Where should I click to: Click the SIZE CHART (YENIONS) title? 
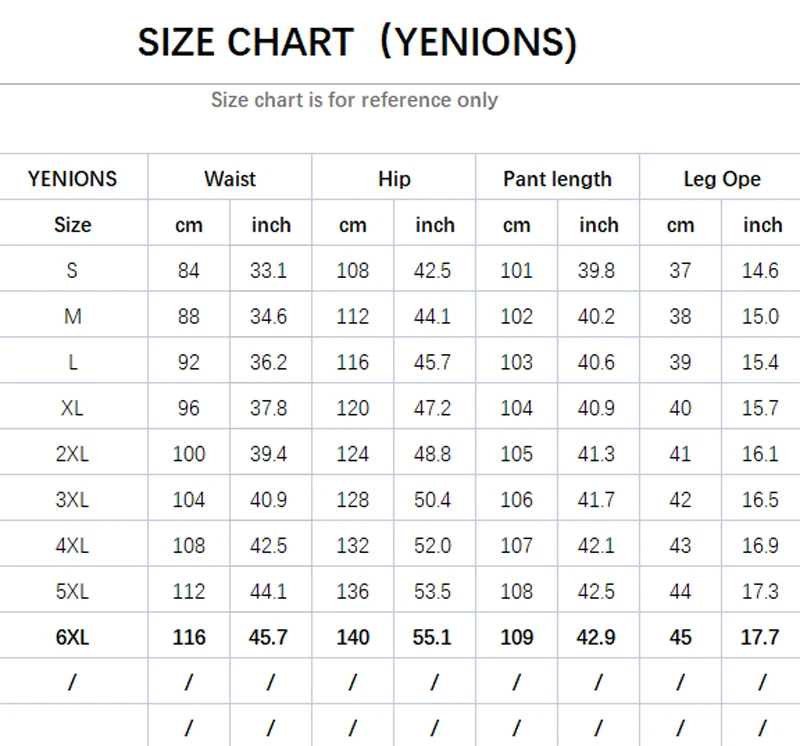[357, 42]
